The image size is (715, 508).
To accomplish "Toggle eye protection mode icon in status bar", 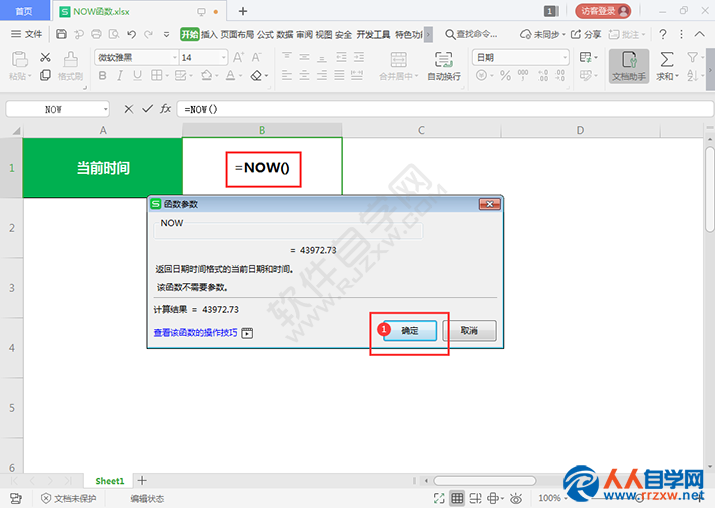I will tap(516, 498).
